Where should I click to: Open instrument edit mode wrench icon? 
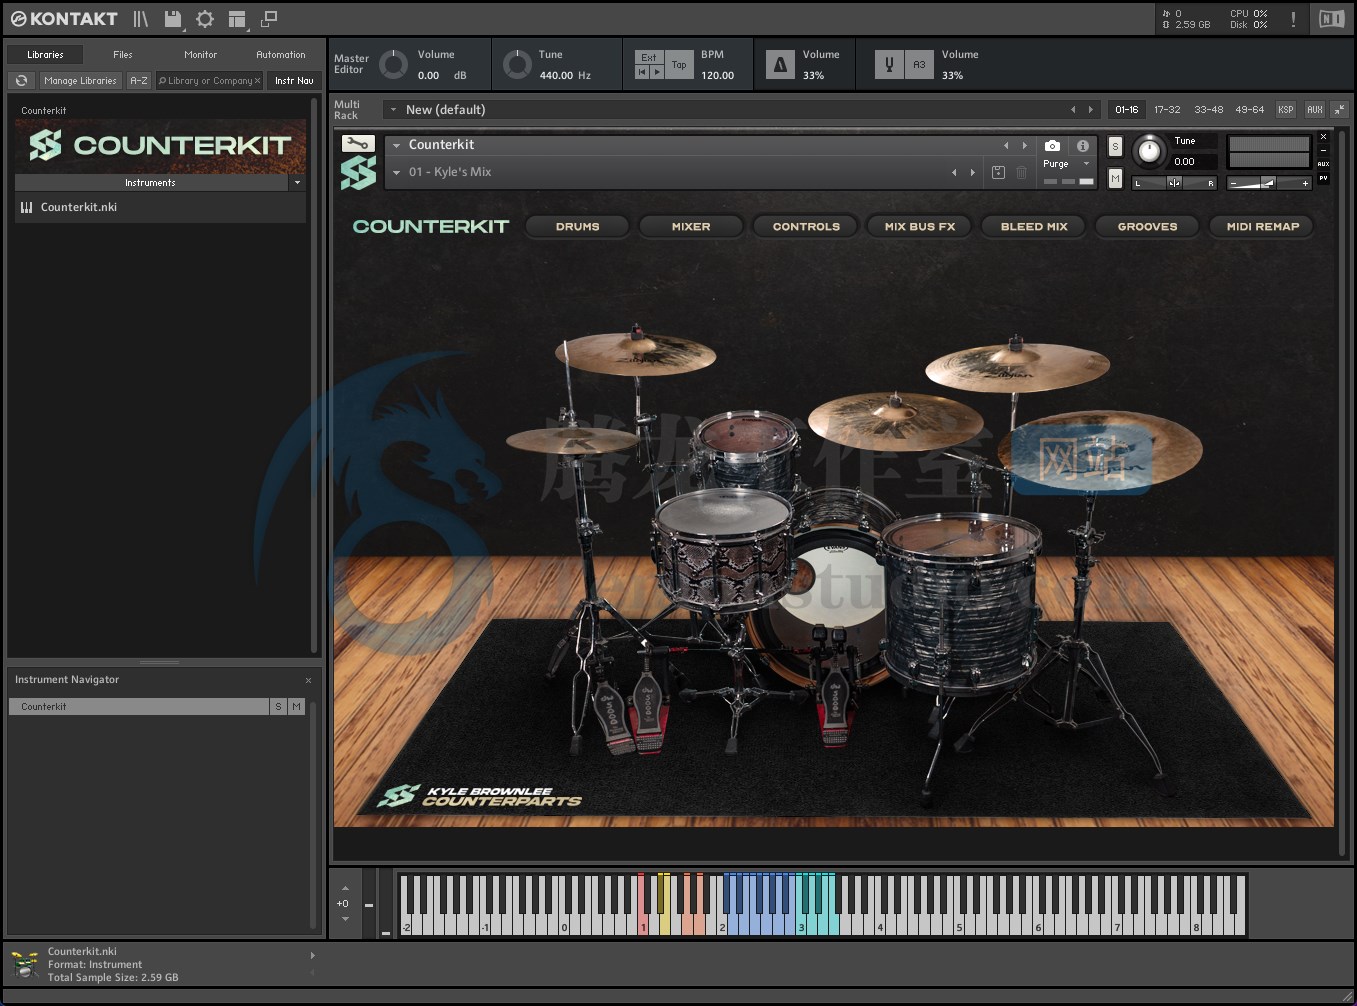(x=357, y=143)
